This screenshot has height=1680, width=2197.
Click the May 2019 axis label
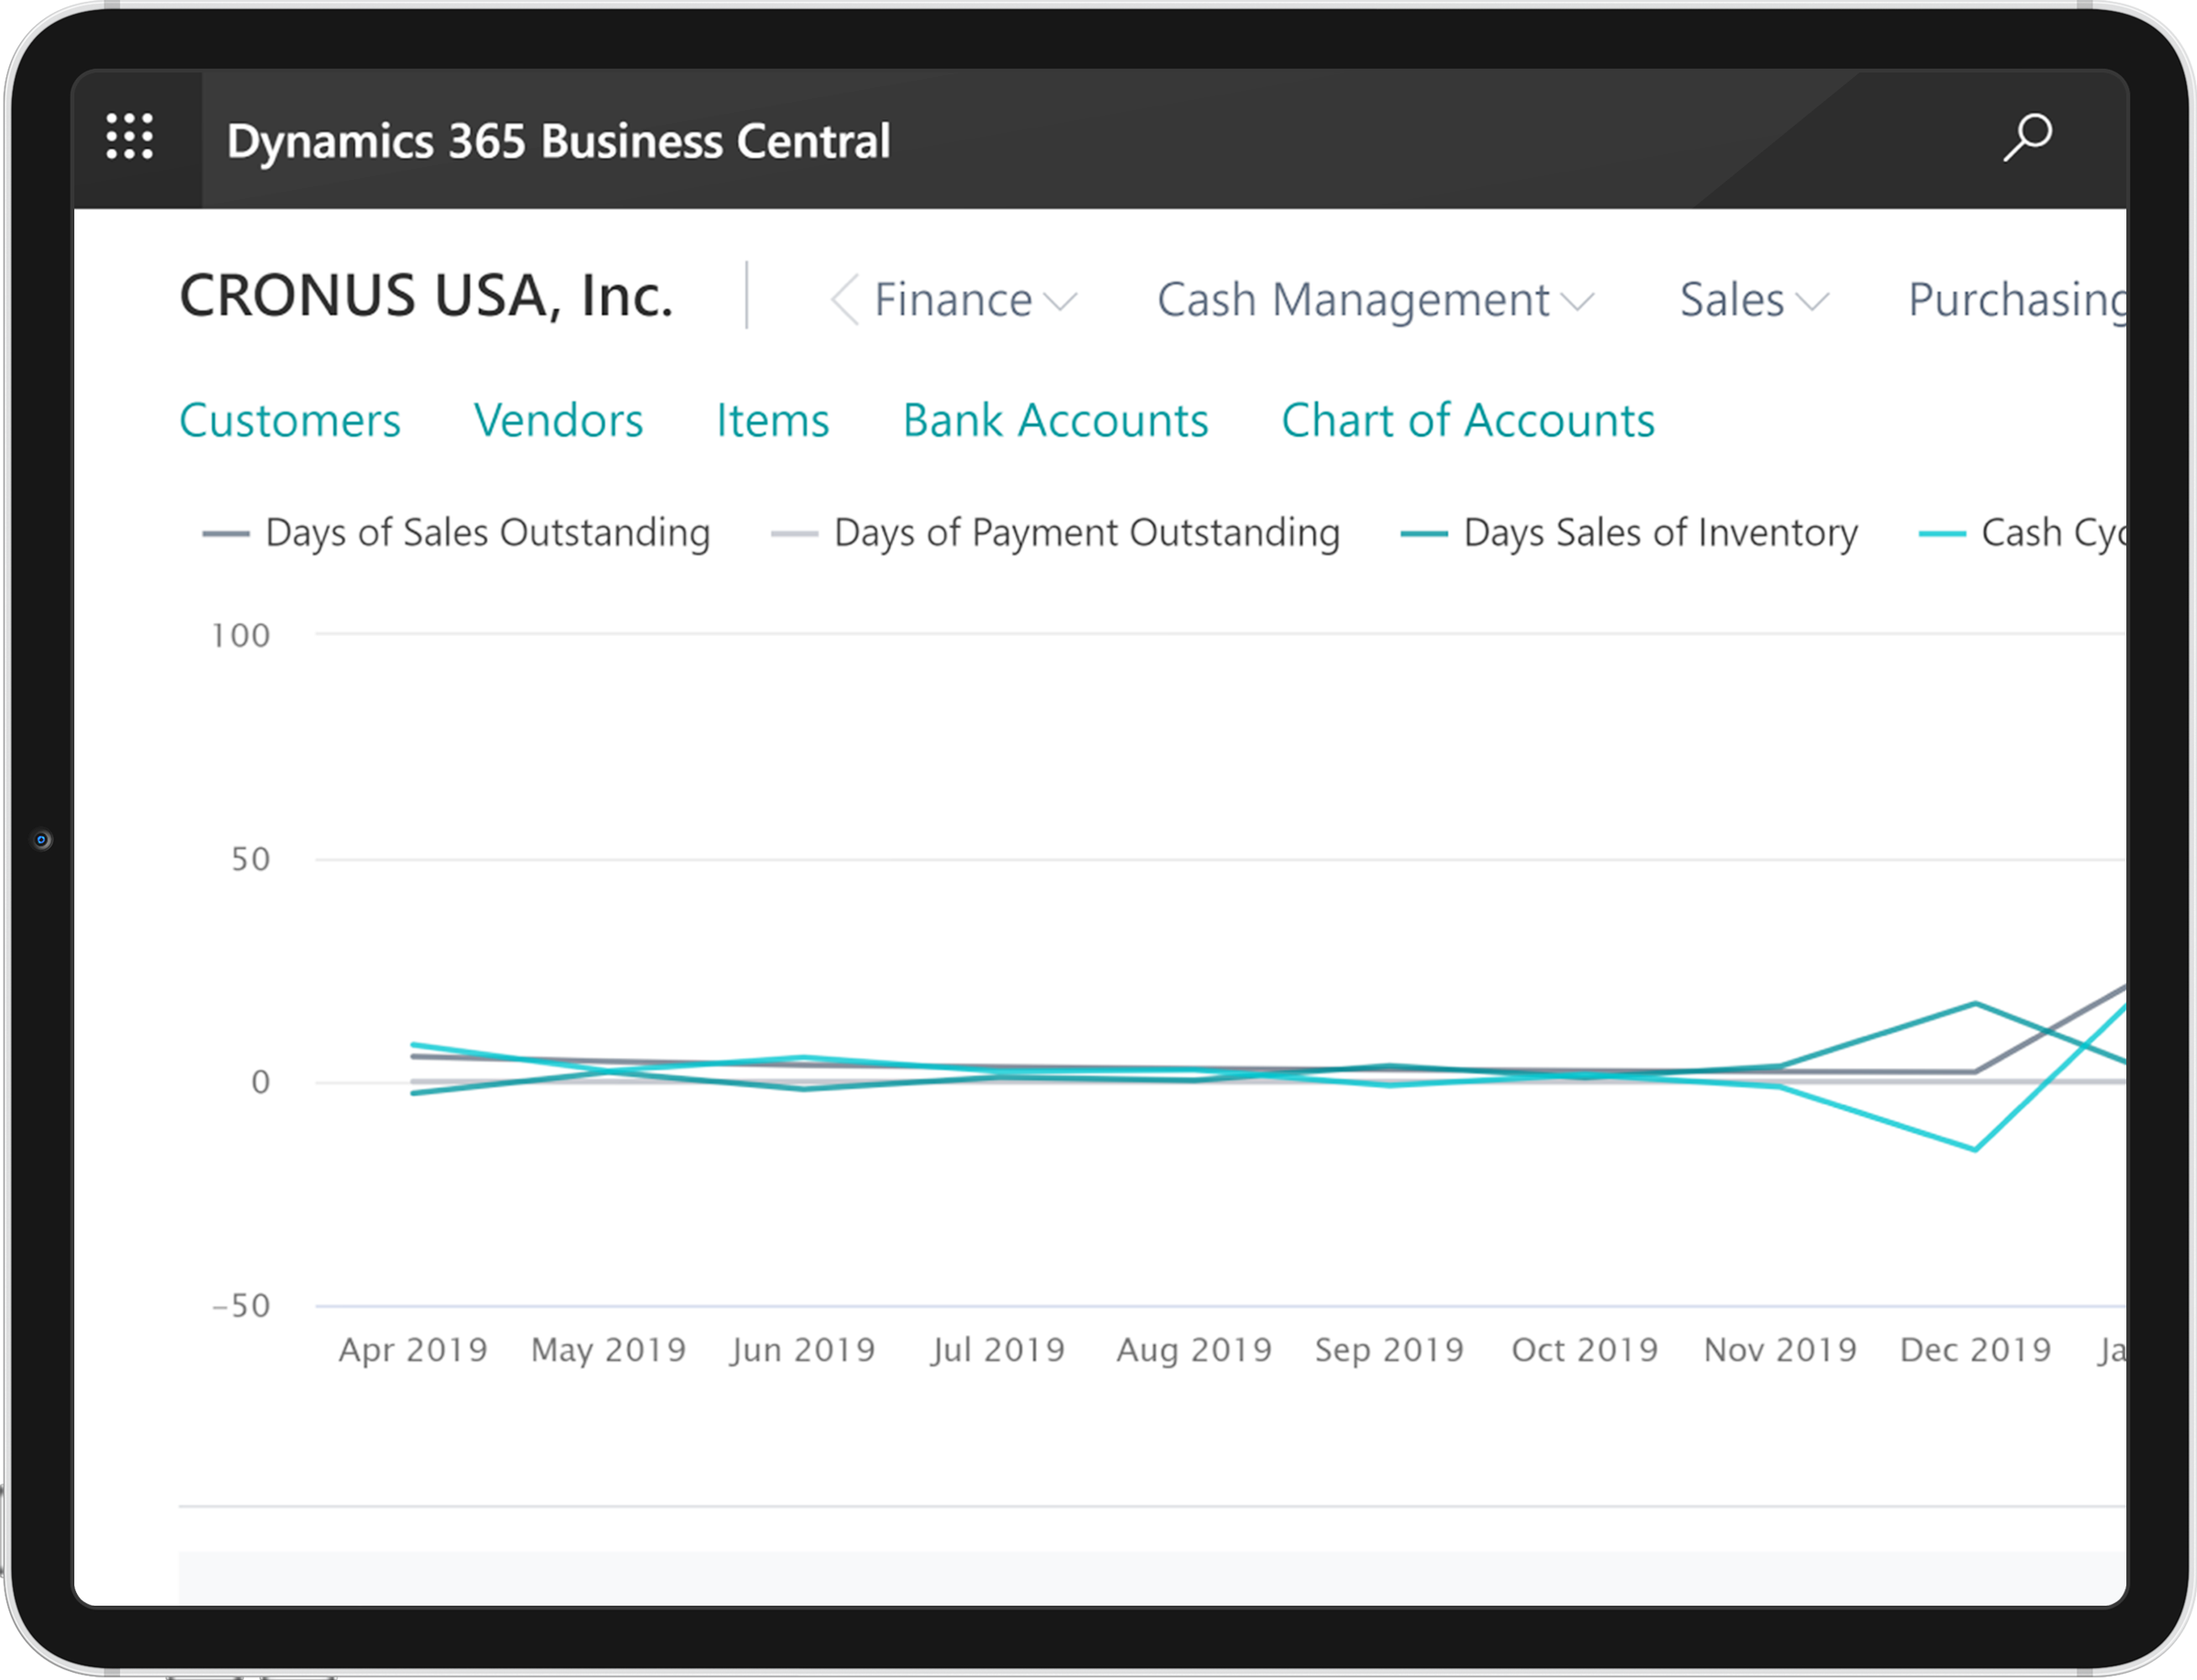(608, 1350)
